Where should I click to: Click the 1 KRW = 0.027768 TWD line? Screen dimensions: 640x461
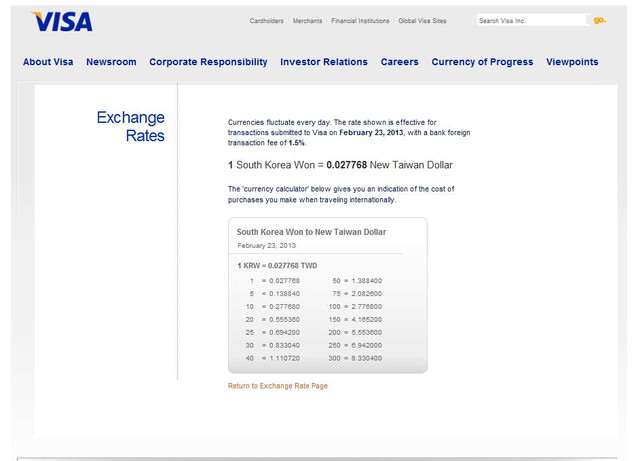pos(277,265)
